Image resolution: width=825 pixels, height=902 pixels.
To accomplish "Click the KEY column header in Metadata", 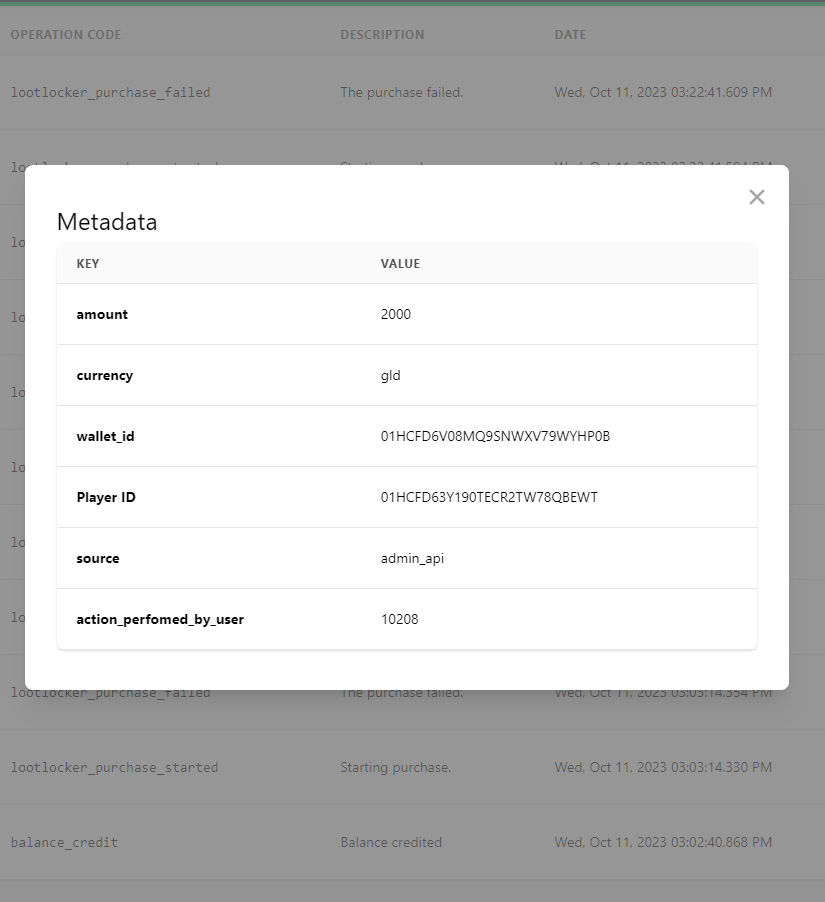I will click(88, 264).
